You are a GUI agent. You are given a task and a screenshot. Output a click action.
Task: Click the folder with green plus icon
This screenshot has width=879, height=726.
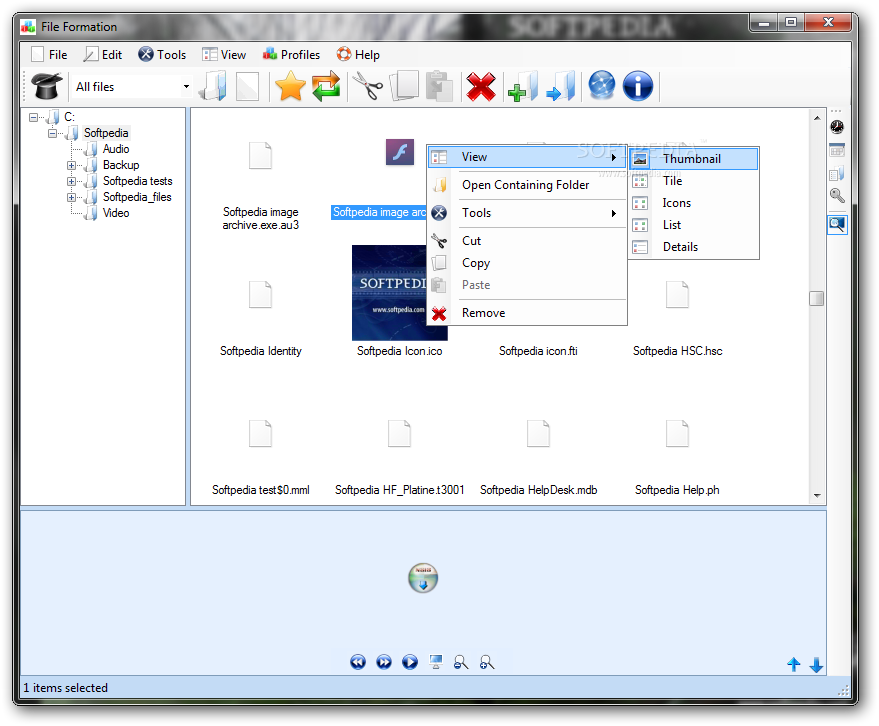click(x=523, y=86)
